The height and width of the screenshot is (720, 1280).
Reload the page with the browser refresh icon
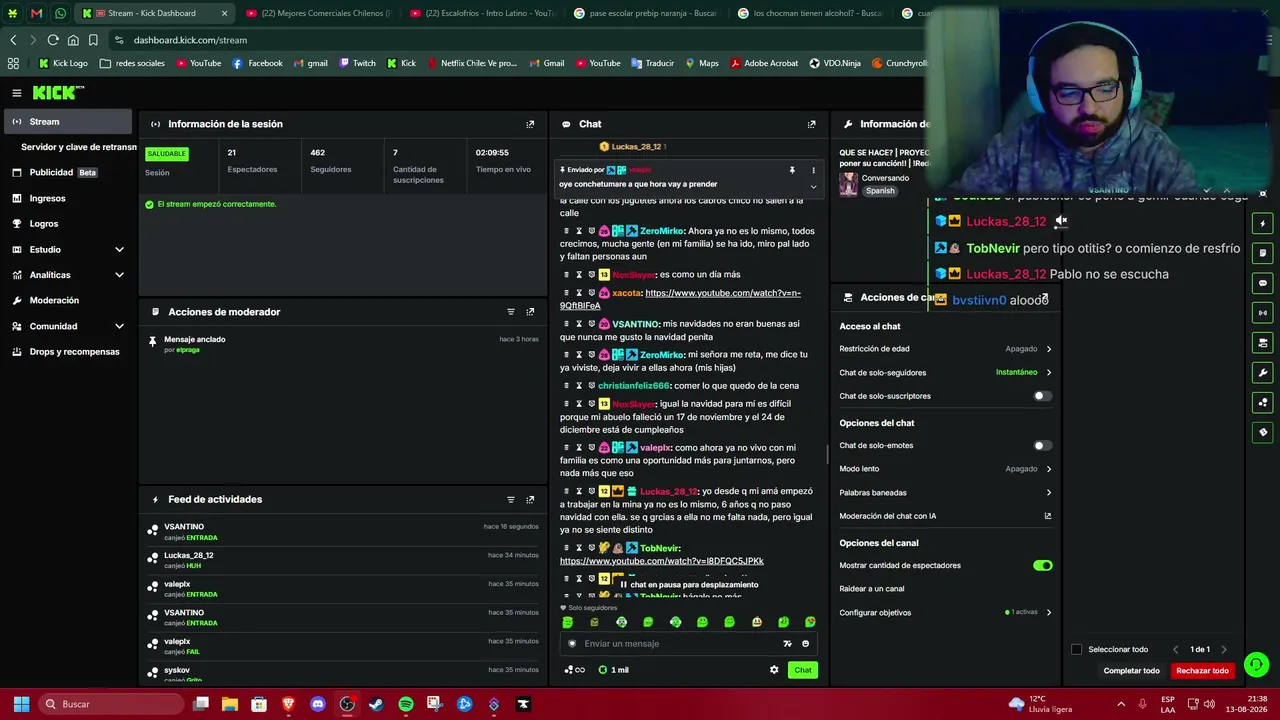click(53, 40)
